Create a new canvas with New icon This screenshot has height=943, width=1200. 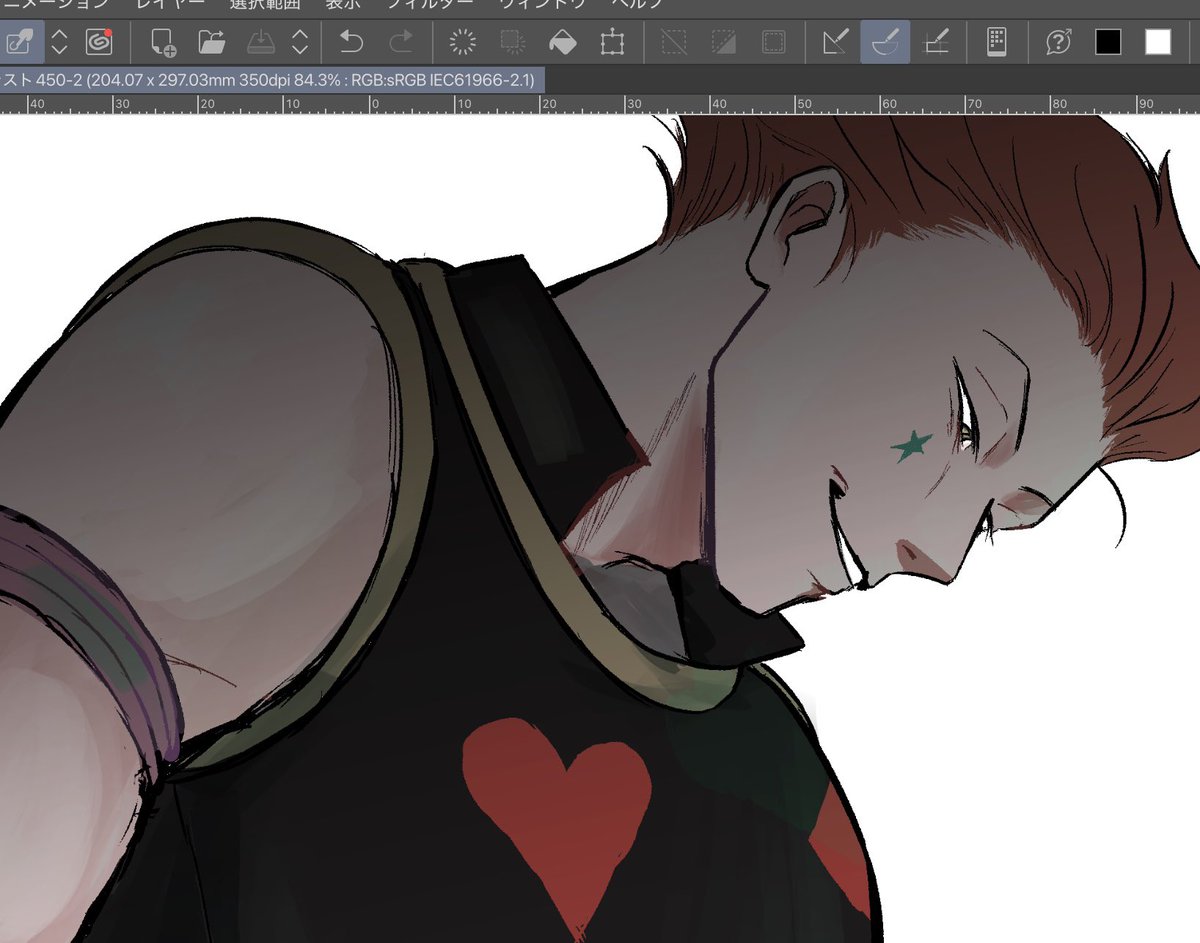pyautogui.click(x=163, y=42)
